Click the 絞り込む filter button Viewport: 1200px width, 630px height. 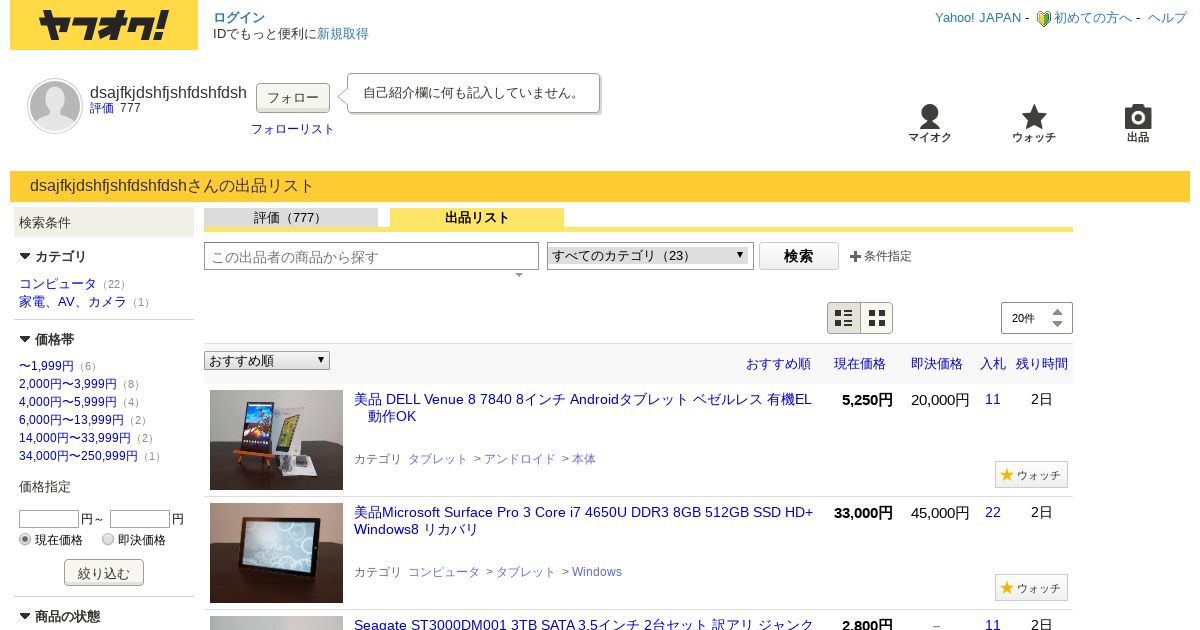pyautogui.click(x=104, y=573)
